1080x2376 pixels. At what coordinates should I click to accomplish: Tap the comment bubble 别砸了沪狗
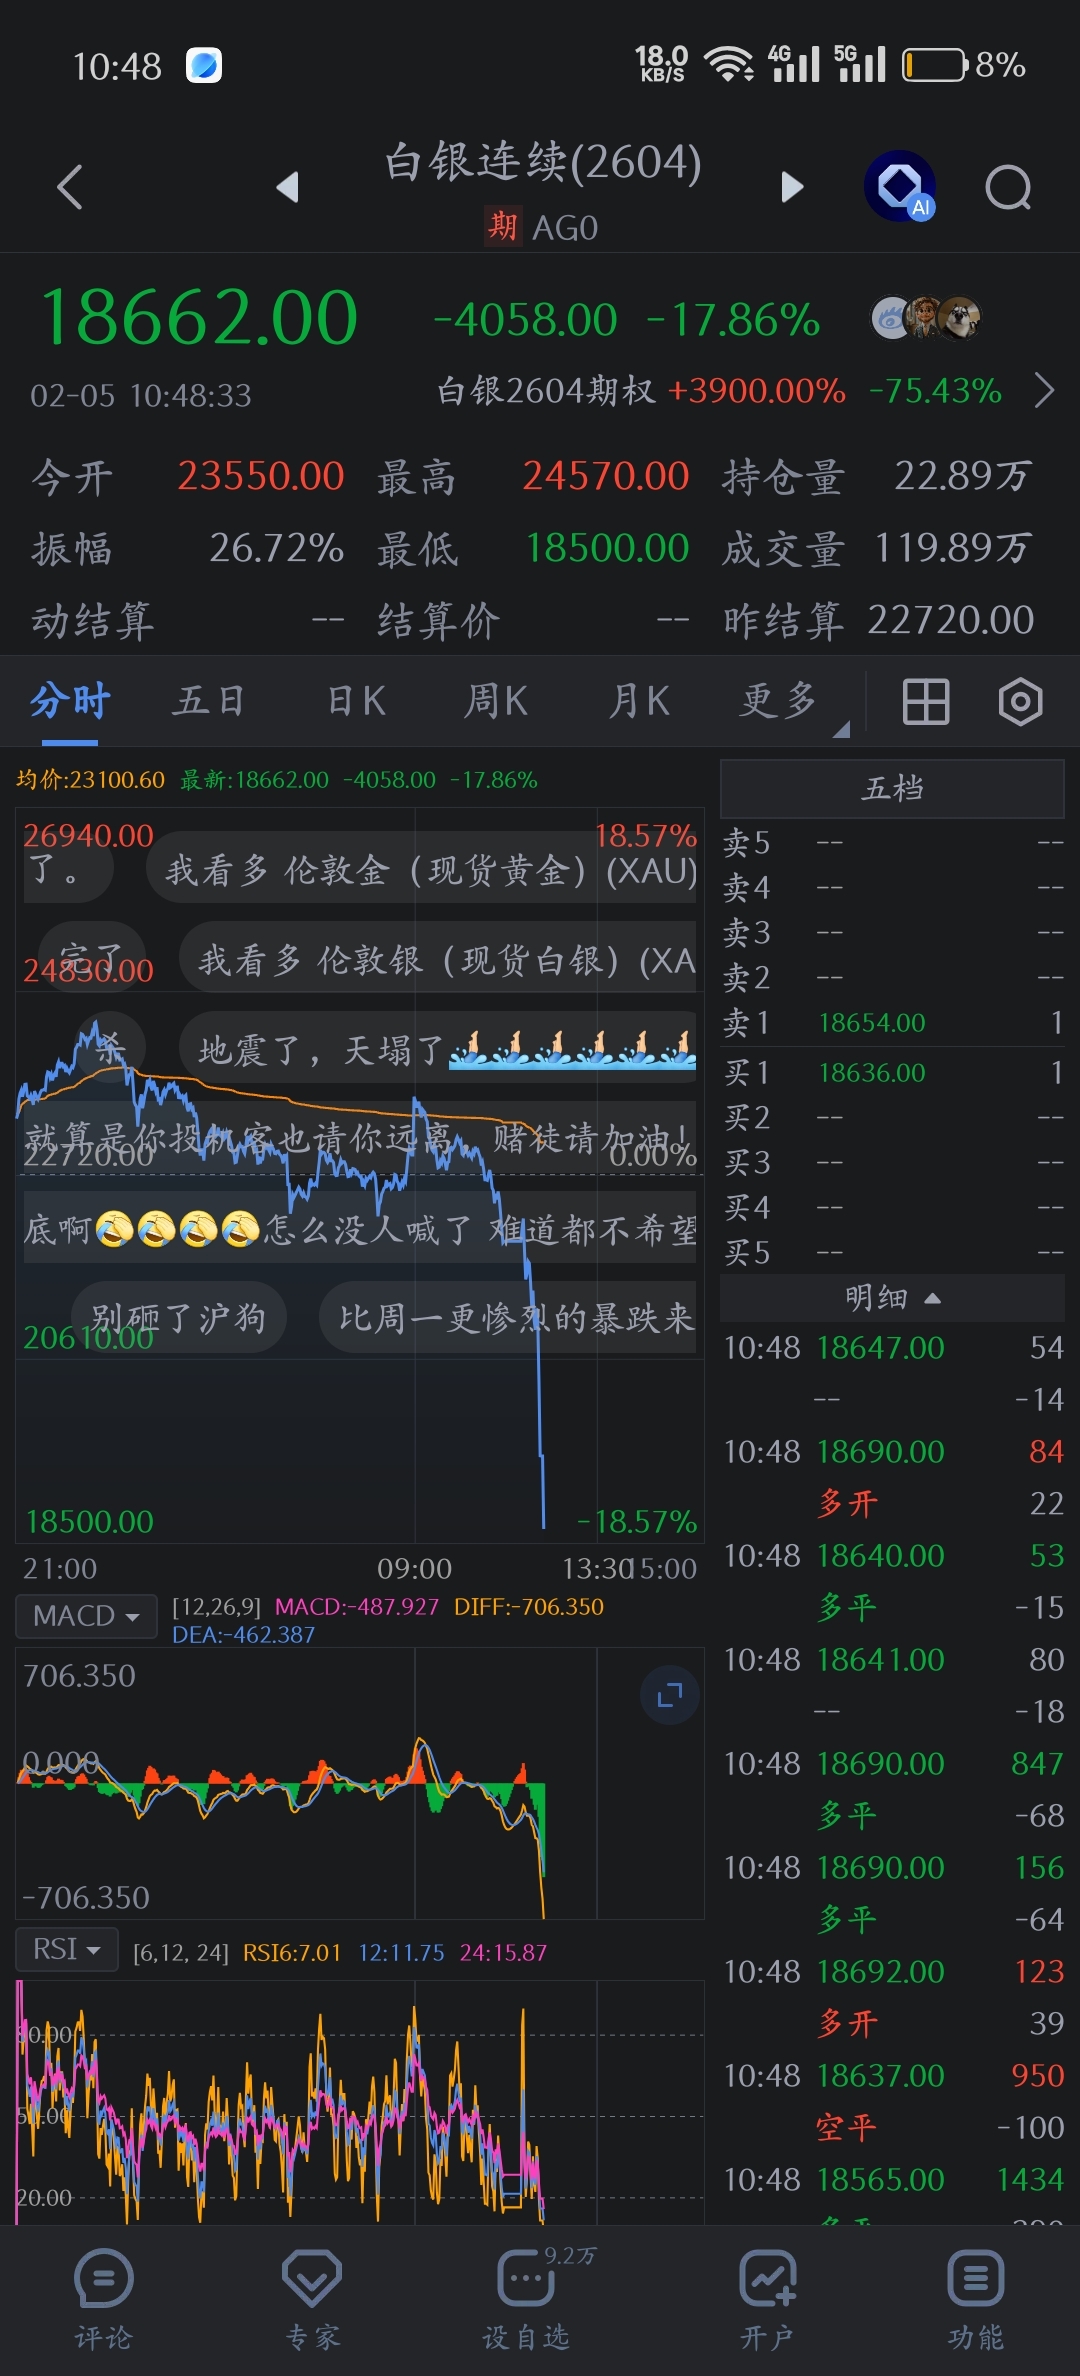(180, 1318)
